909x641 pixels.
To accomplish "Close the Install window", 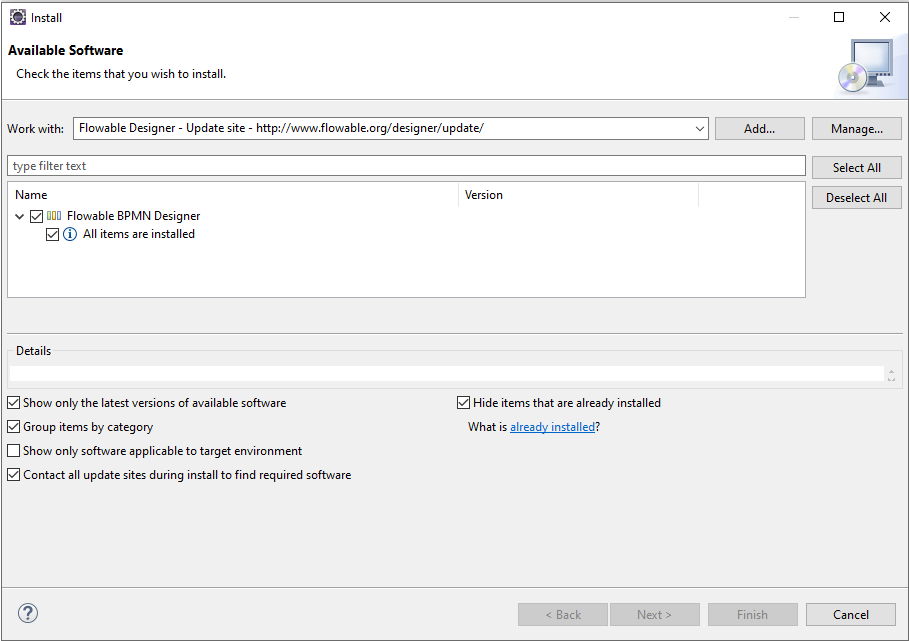I will point(885,17).
